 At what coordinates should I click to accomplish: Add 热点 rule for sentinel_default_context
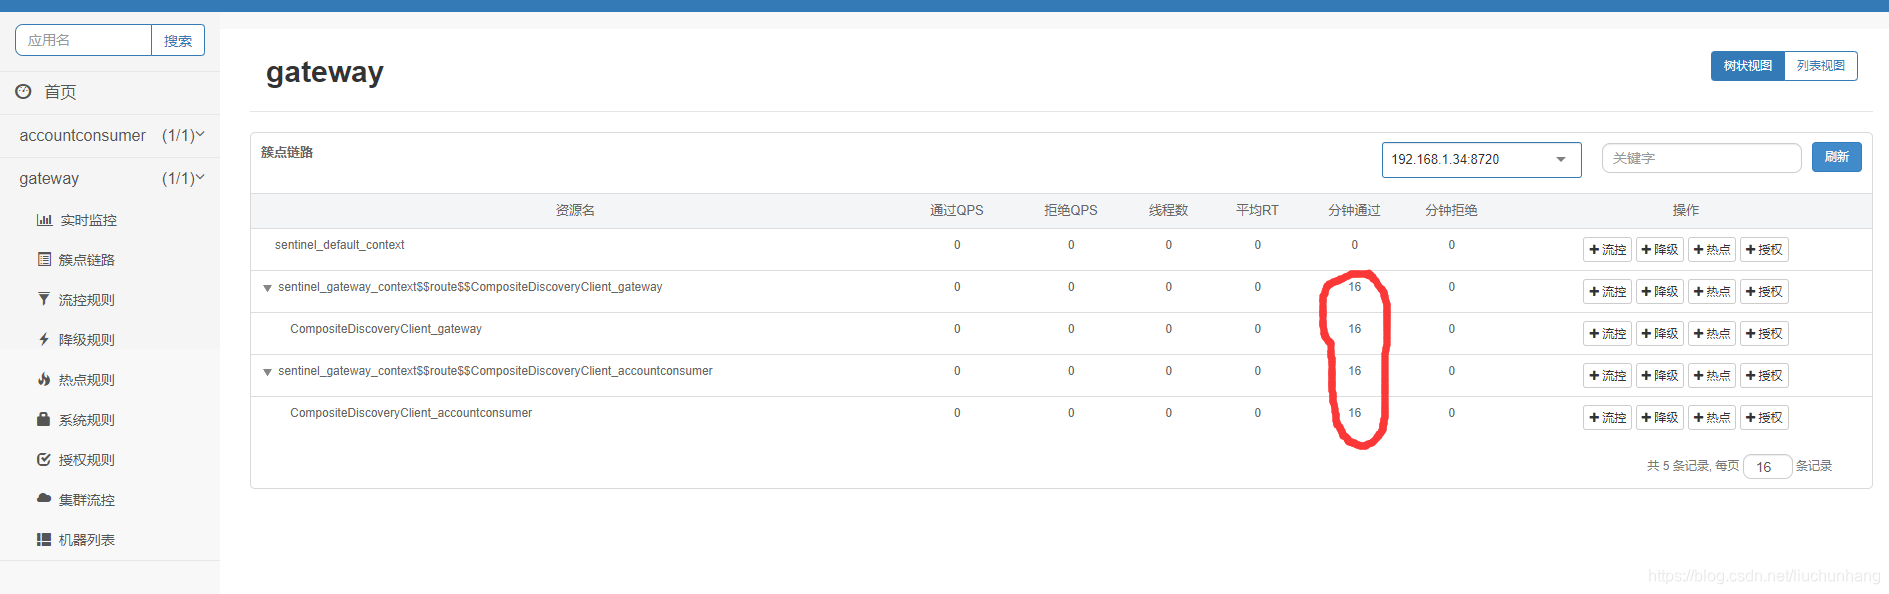coord(1712,250)
